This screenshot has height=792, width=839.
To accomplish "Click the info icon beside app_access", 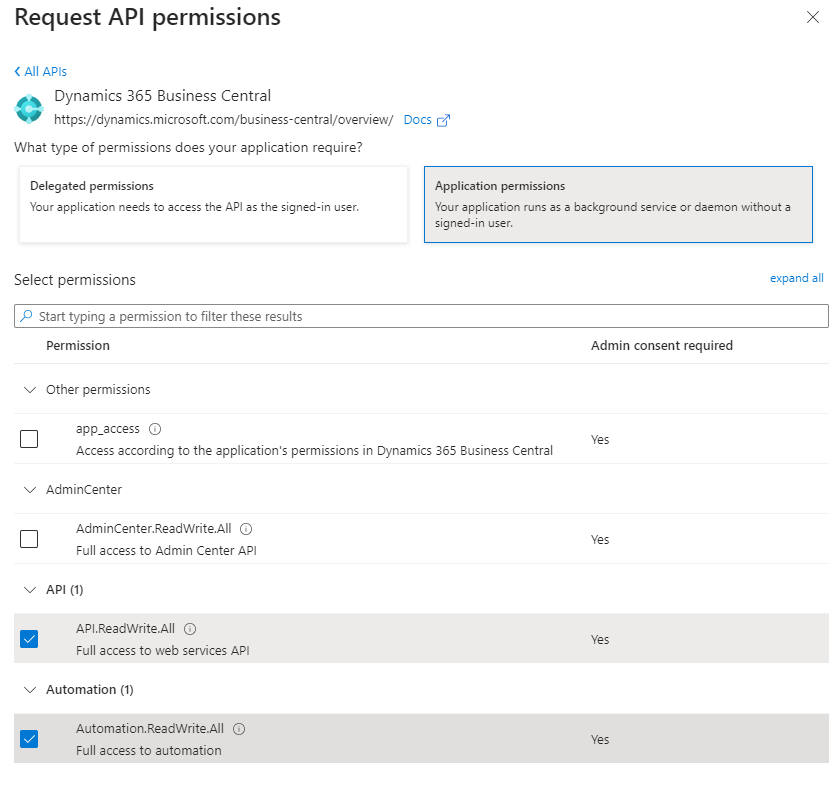I will (155, 428).
